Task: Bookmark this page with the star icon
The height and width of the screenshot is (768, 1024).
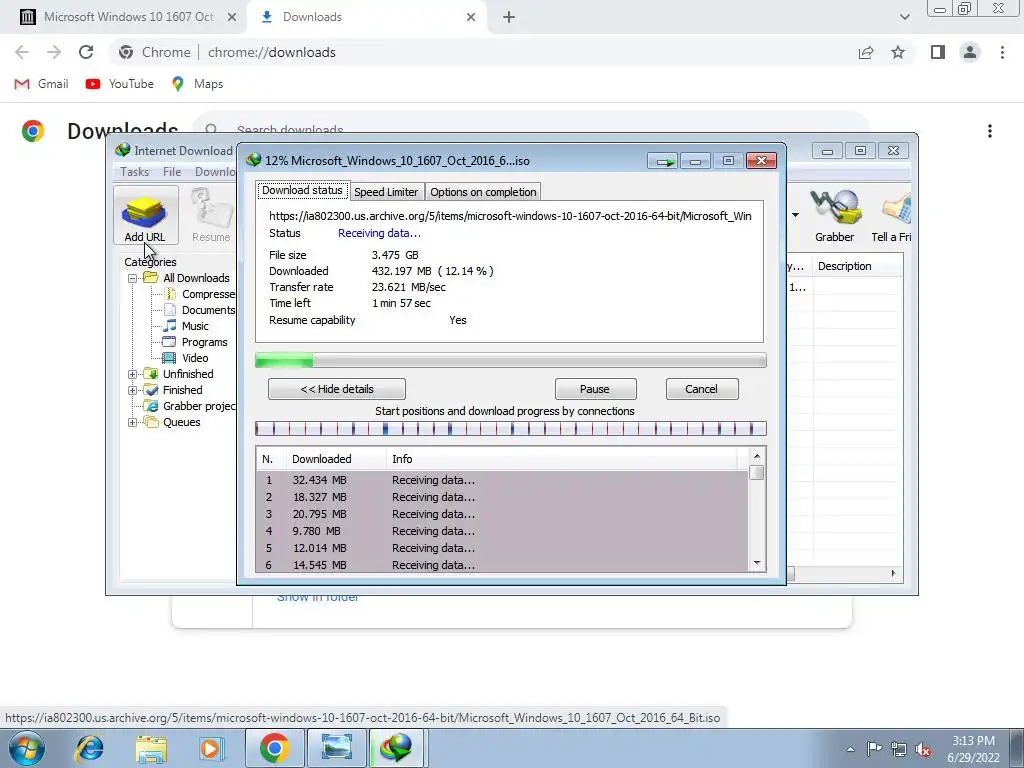Action: coord(898,52)
